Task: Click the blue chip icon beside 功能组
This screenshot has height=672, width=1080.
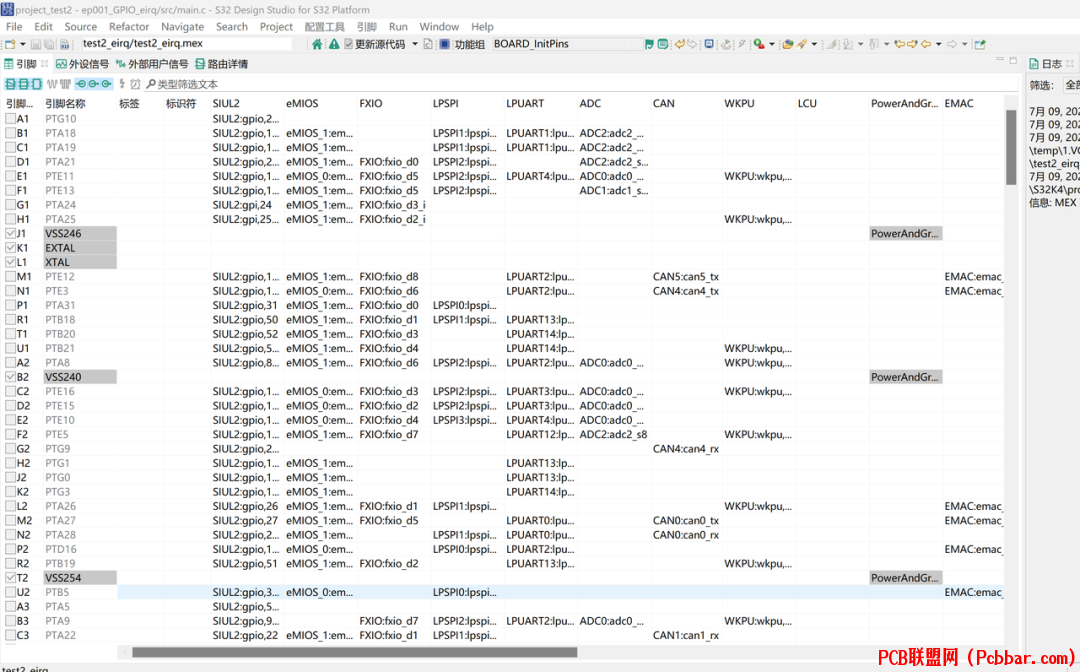Action: pos(445,44)
